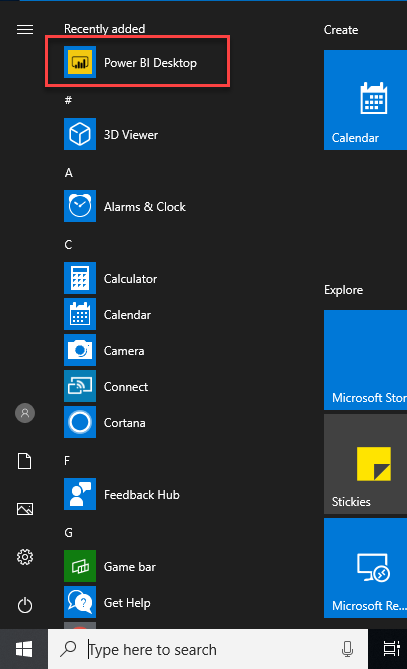This screenshot has height=669, width=407.
Task: Launch the Camera app icon
Action: tap(80, 350)
